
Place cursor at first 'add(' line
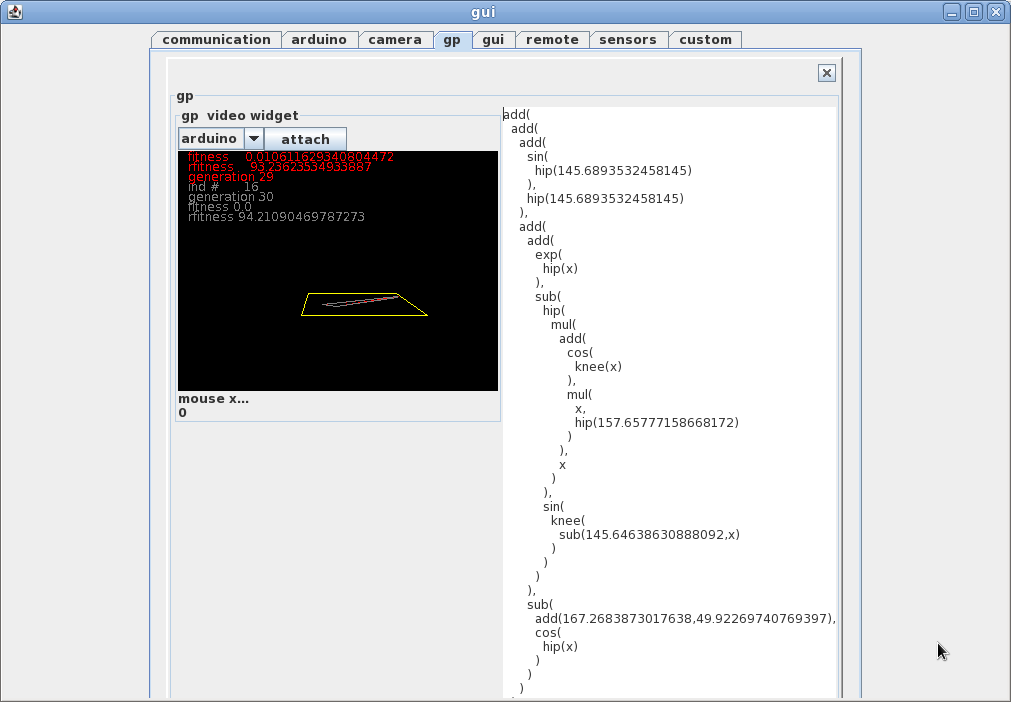(516, 115)
